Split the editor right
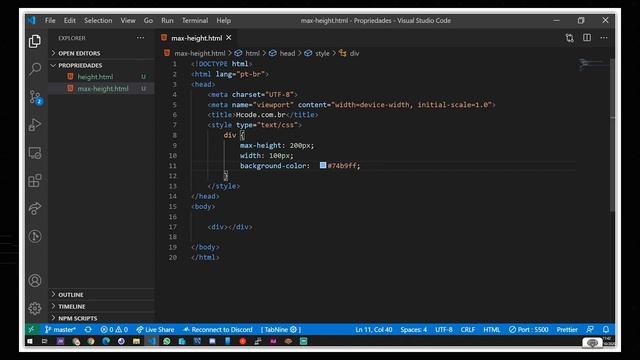The height and width of the screenshot is (360, 640). (x=587, y=38)
